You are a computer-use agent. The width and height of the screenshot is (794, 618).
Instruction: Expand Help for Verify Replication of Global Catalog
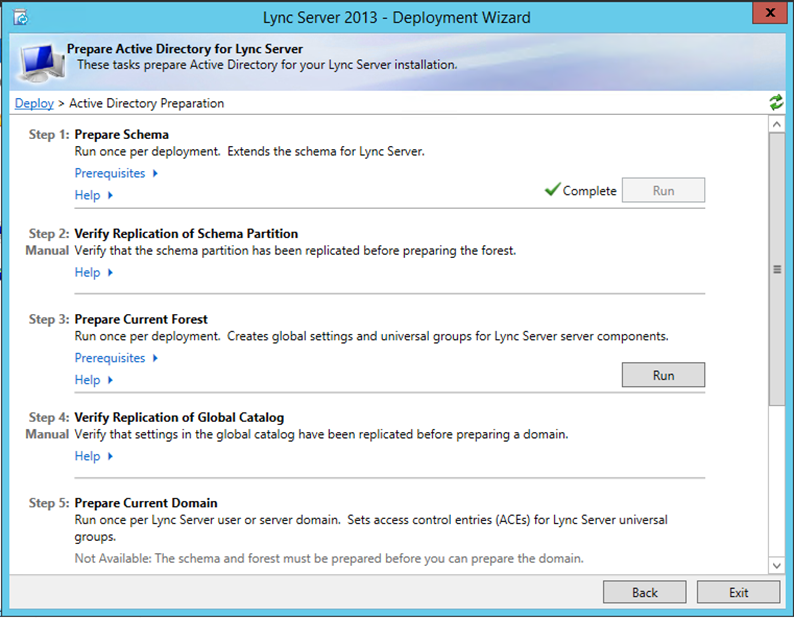[x=94, y=456]
